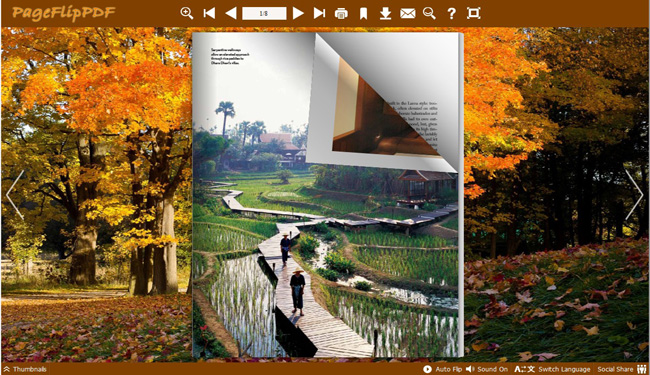
Task: Open the bookmark panel icon
Action: click(x=364, y=14)
